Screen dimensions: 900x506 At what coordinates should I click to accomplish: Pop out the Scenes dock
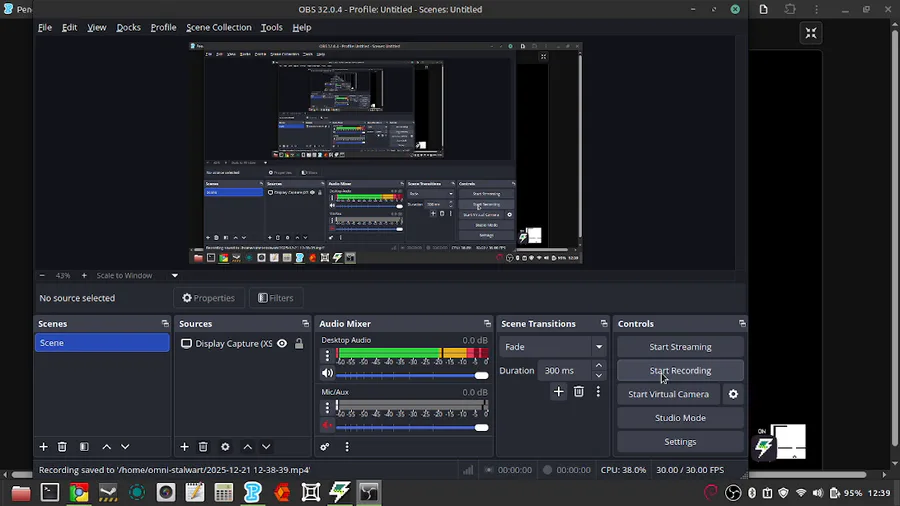pos(165,324)
